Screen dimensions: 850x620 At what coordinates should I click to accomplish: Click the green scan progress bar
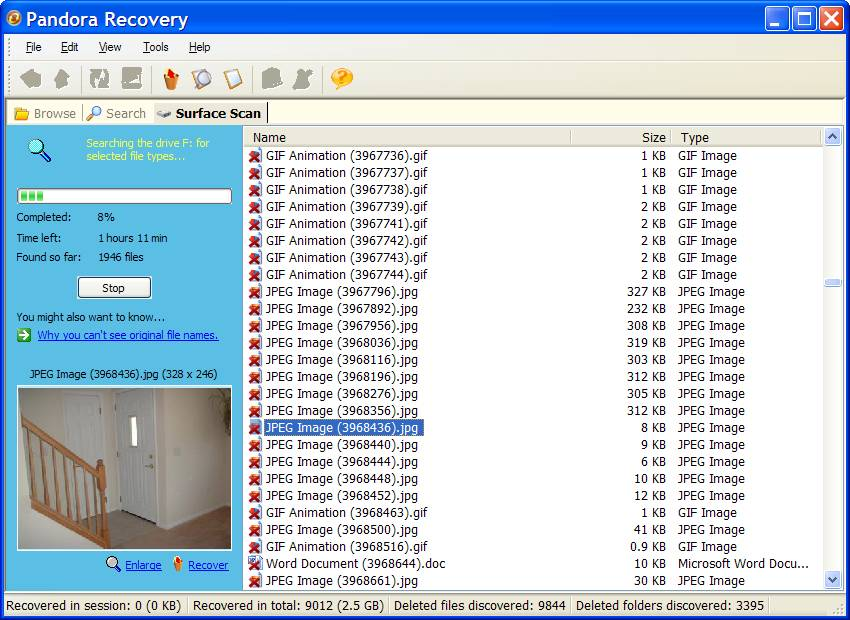[124, 196]
